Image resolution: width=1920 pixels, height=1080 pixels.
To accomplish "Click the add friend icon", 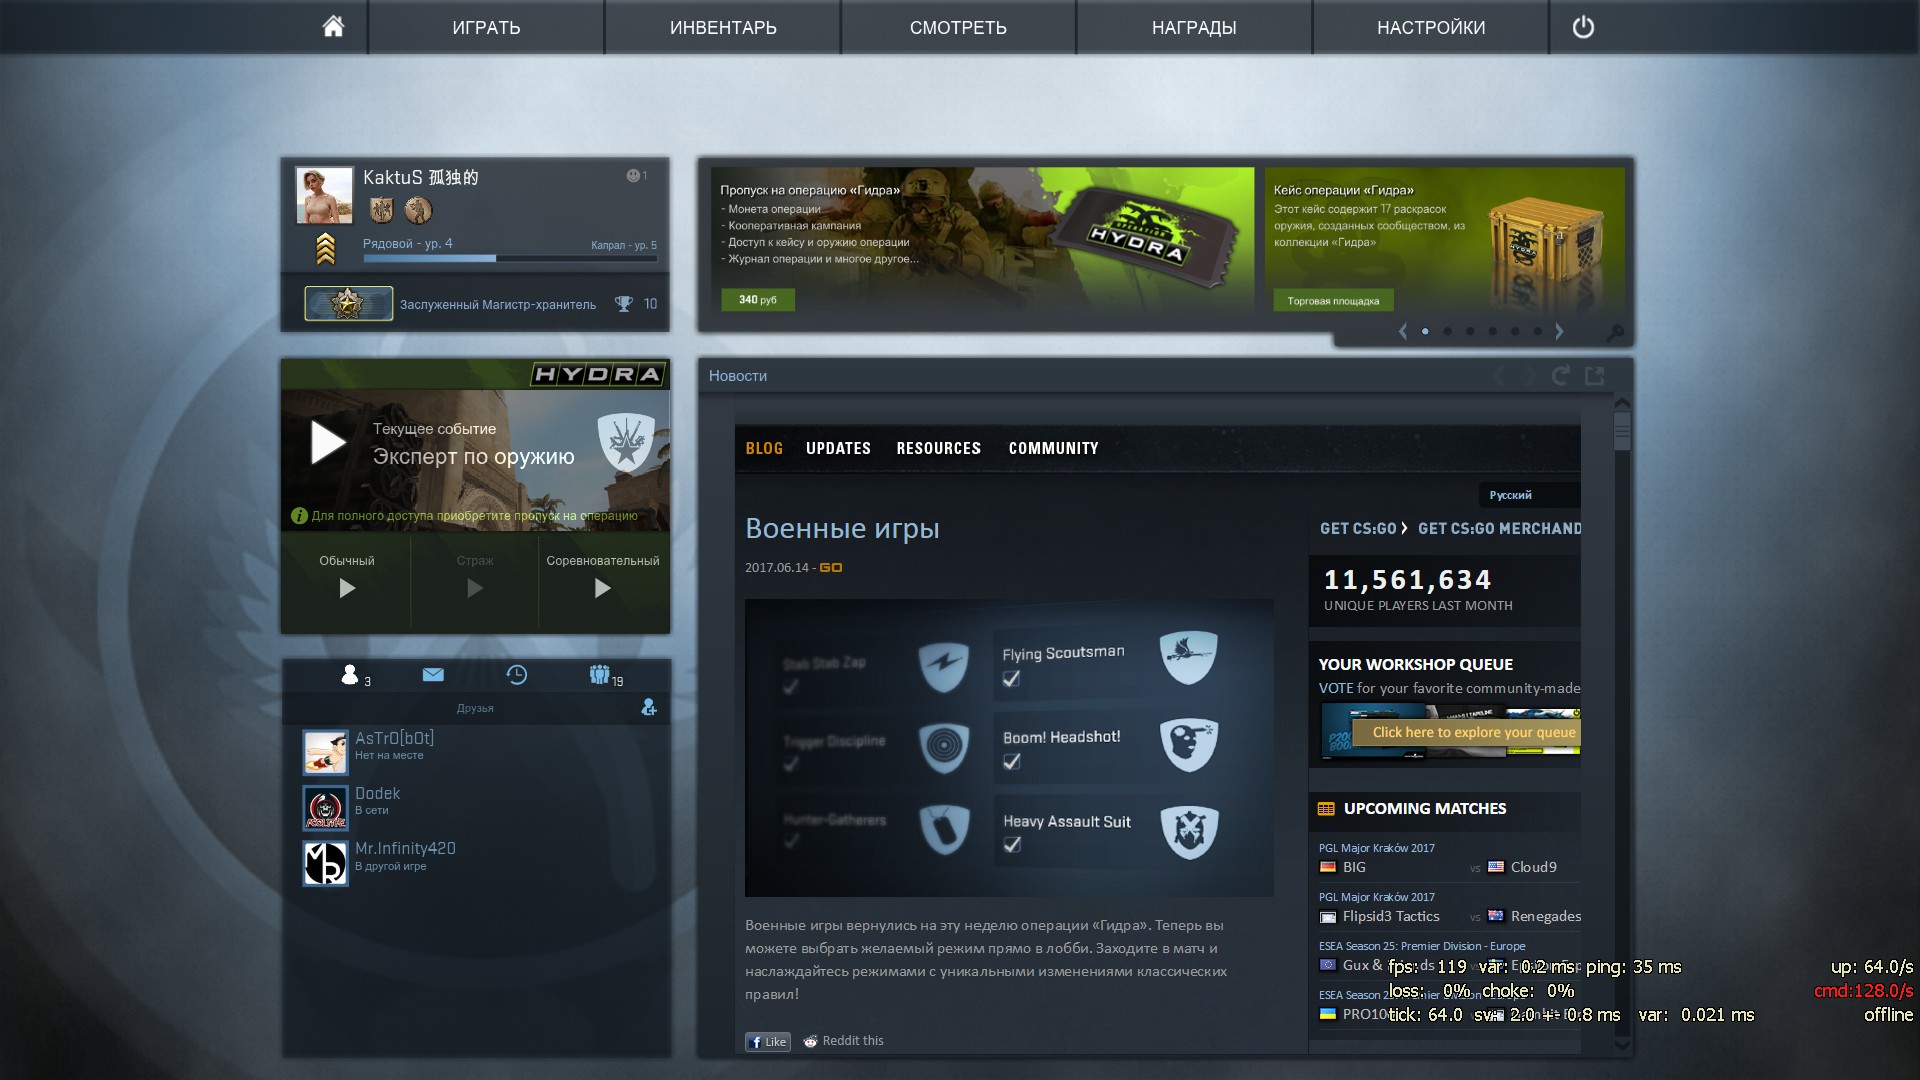I will tap(649, 707).
